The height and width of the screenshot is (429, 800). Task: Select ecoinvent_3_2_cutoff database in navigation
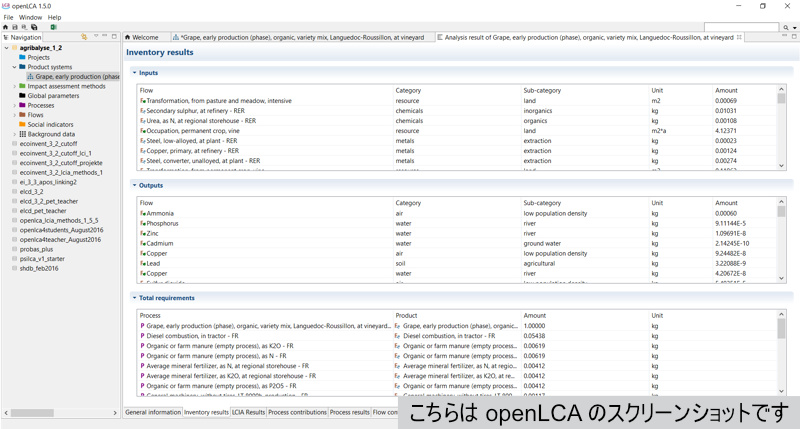tap(47, 143)
